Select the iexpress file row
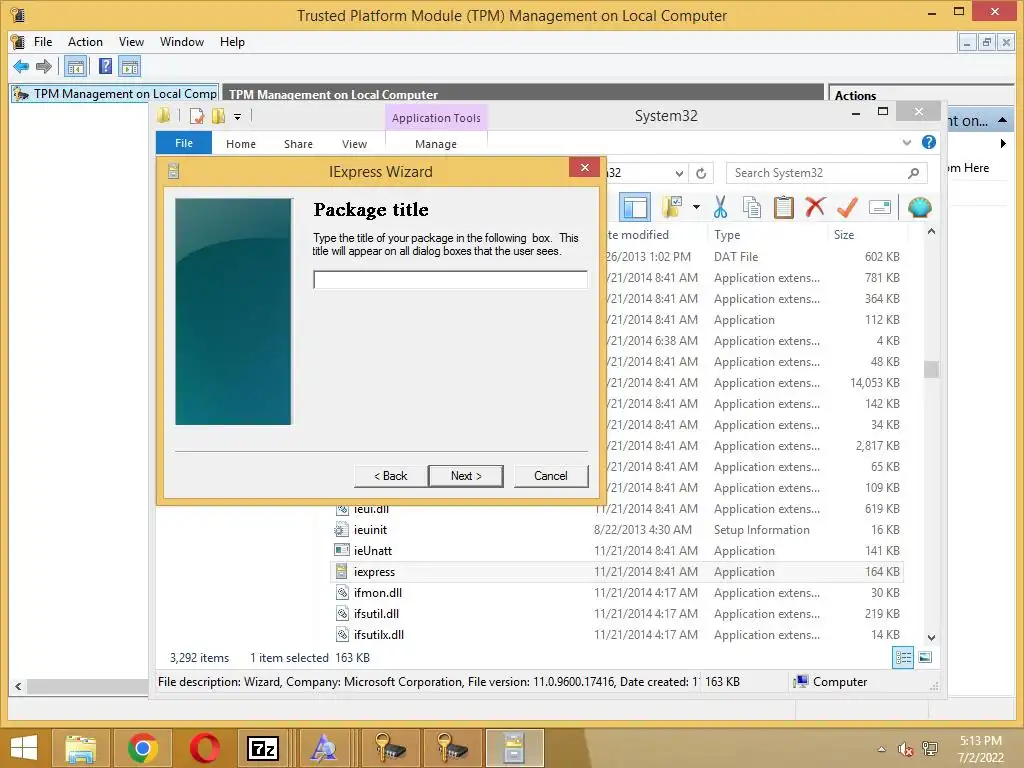 tap(617, 571)
